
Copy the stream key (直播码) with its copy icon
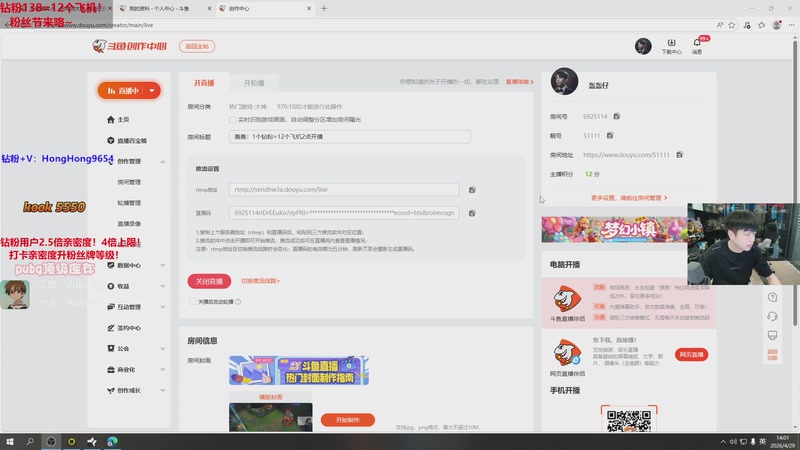pyautogui.click(x=472, y=213)
